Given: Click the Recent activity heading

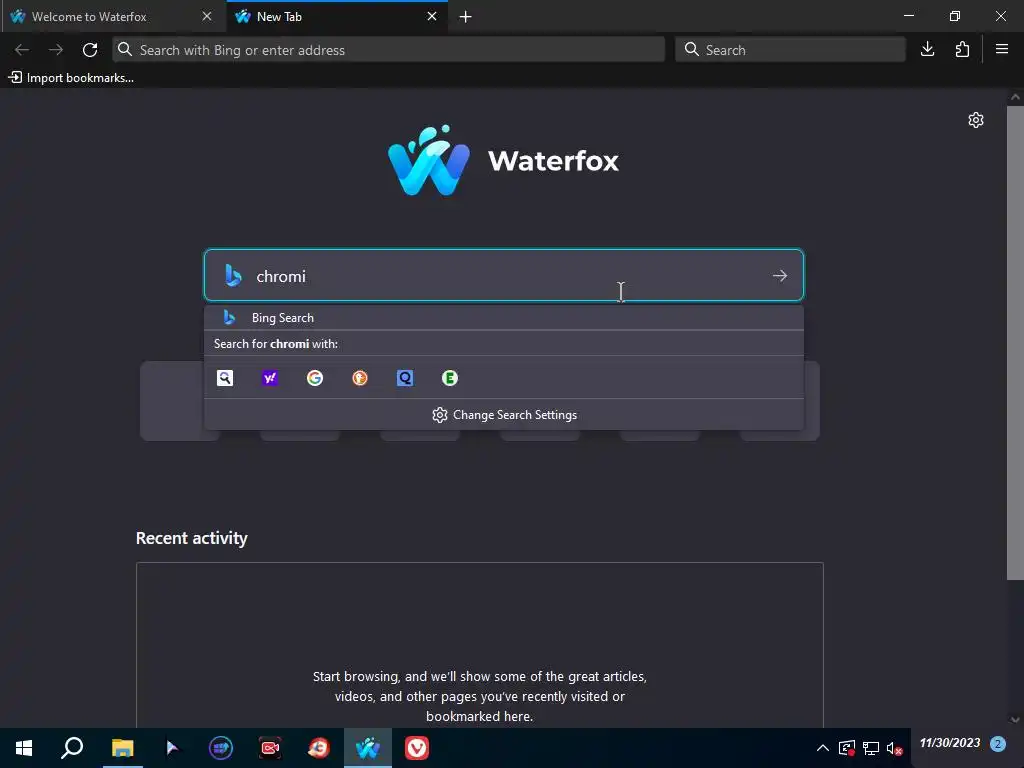Looking at the screenshot, I should point(191,538).
